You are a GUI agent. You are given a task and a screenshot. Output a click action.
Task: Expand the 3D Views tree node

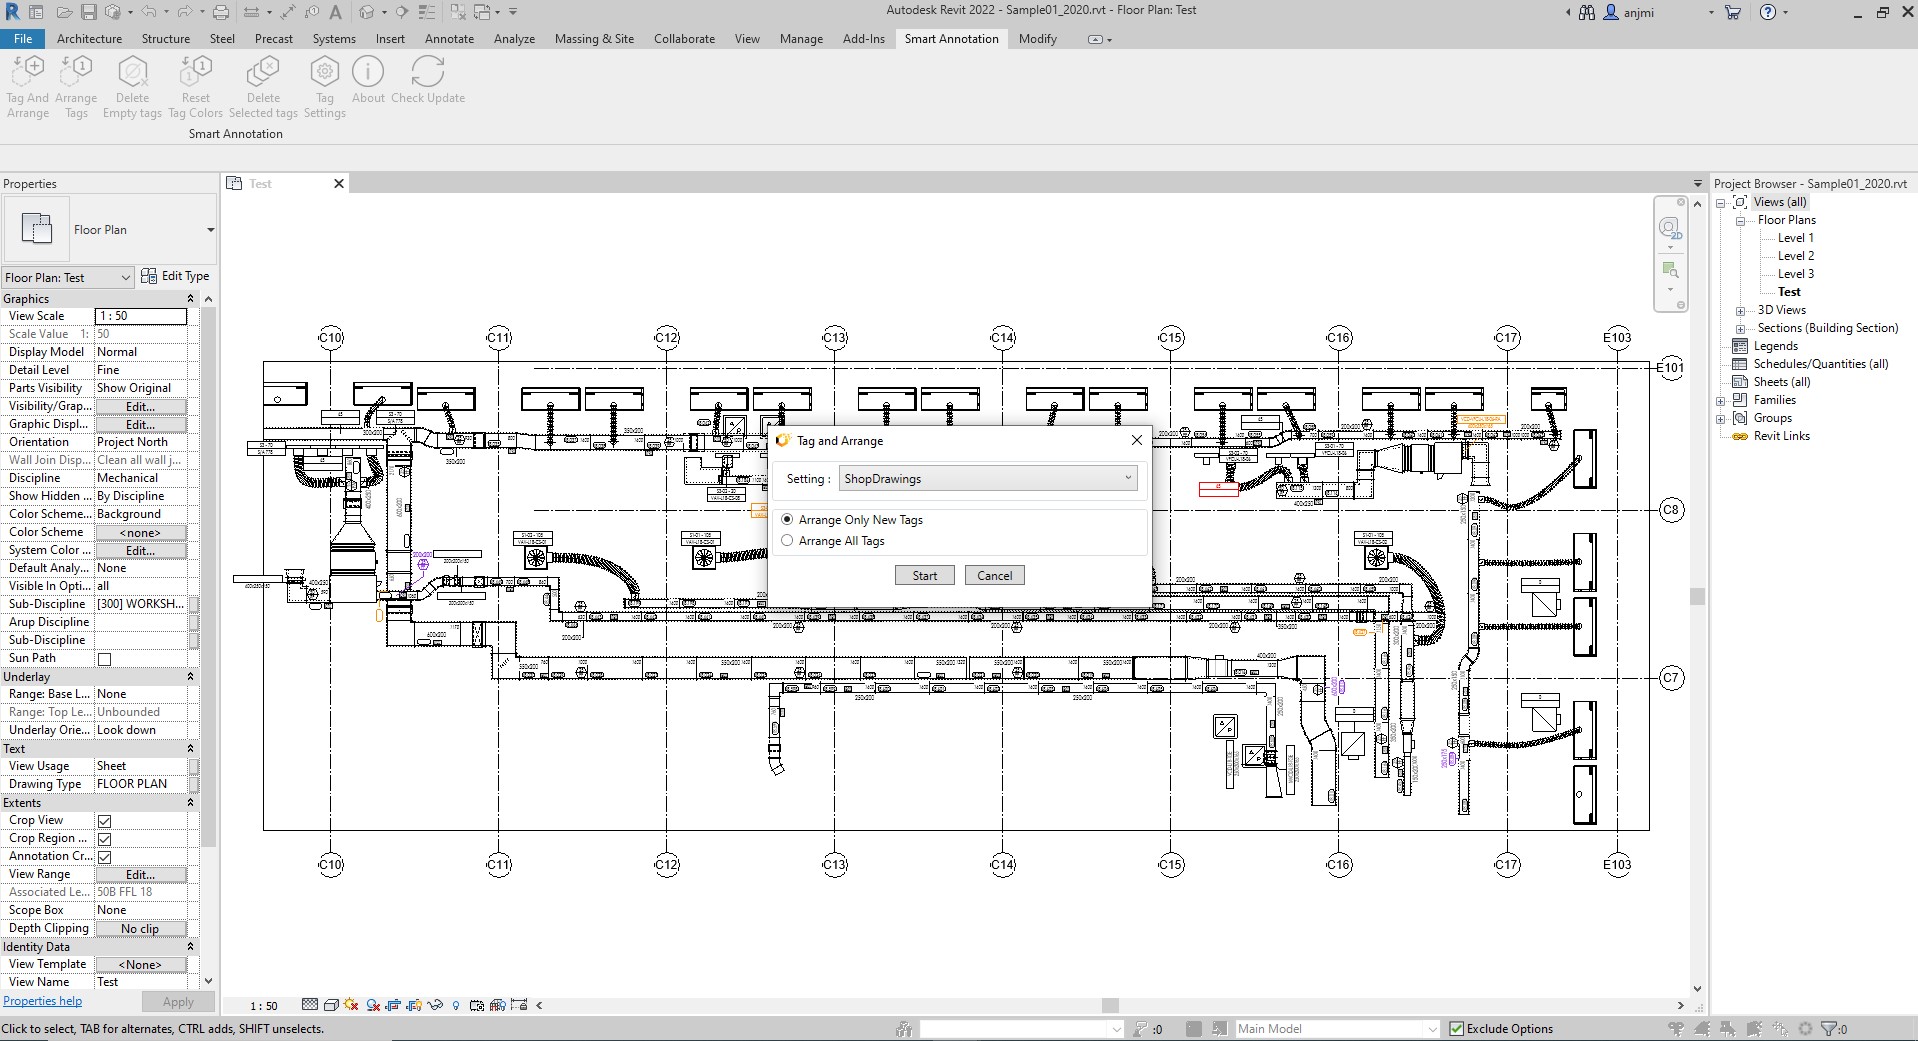(x=1740, y=310)
